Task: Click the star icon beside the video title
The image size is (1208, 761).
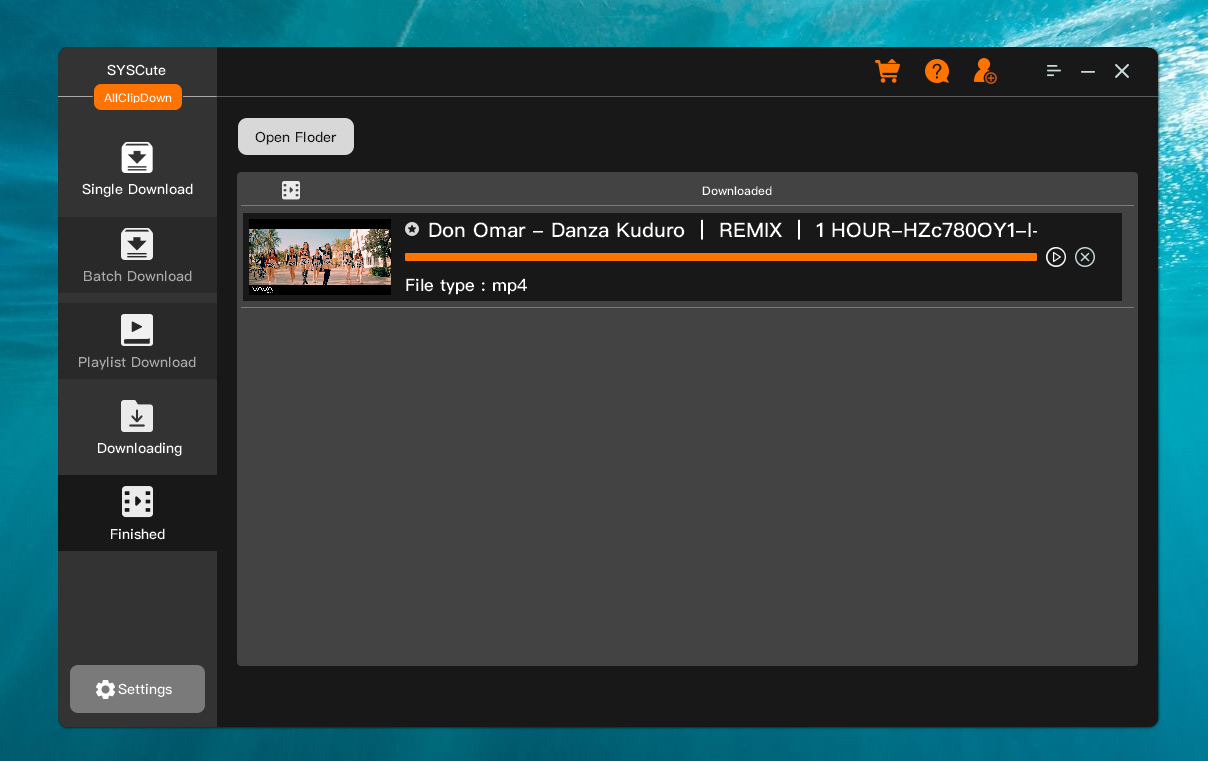Action: [x=412, y=230]
